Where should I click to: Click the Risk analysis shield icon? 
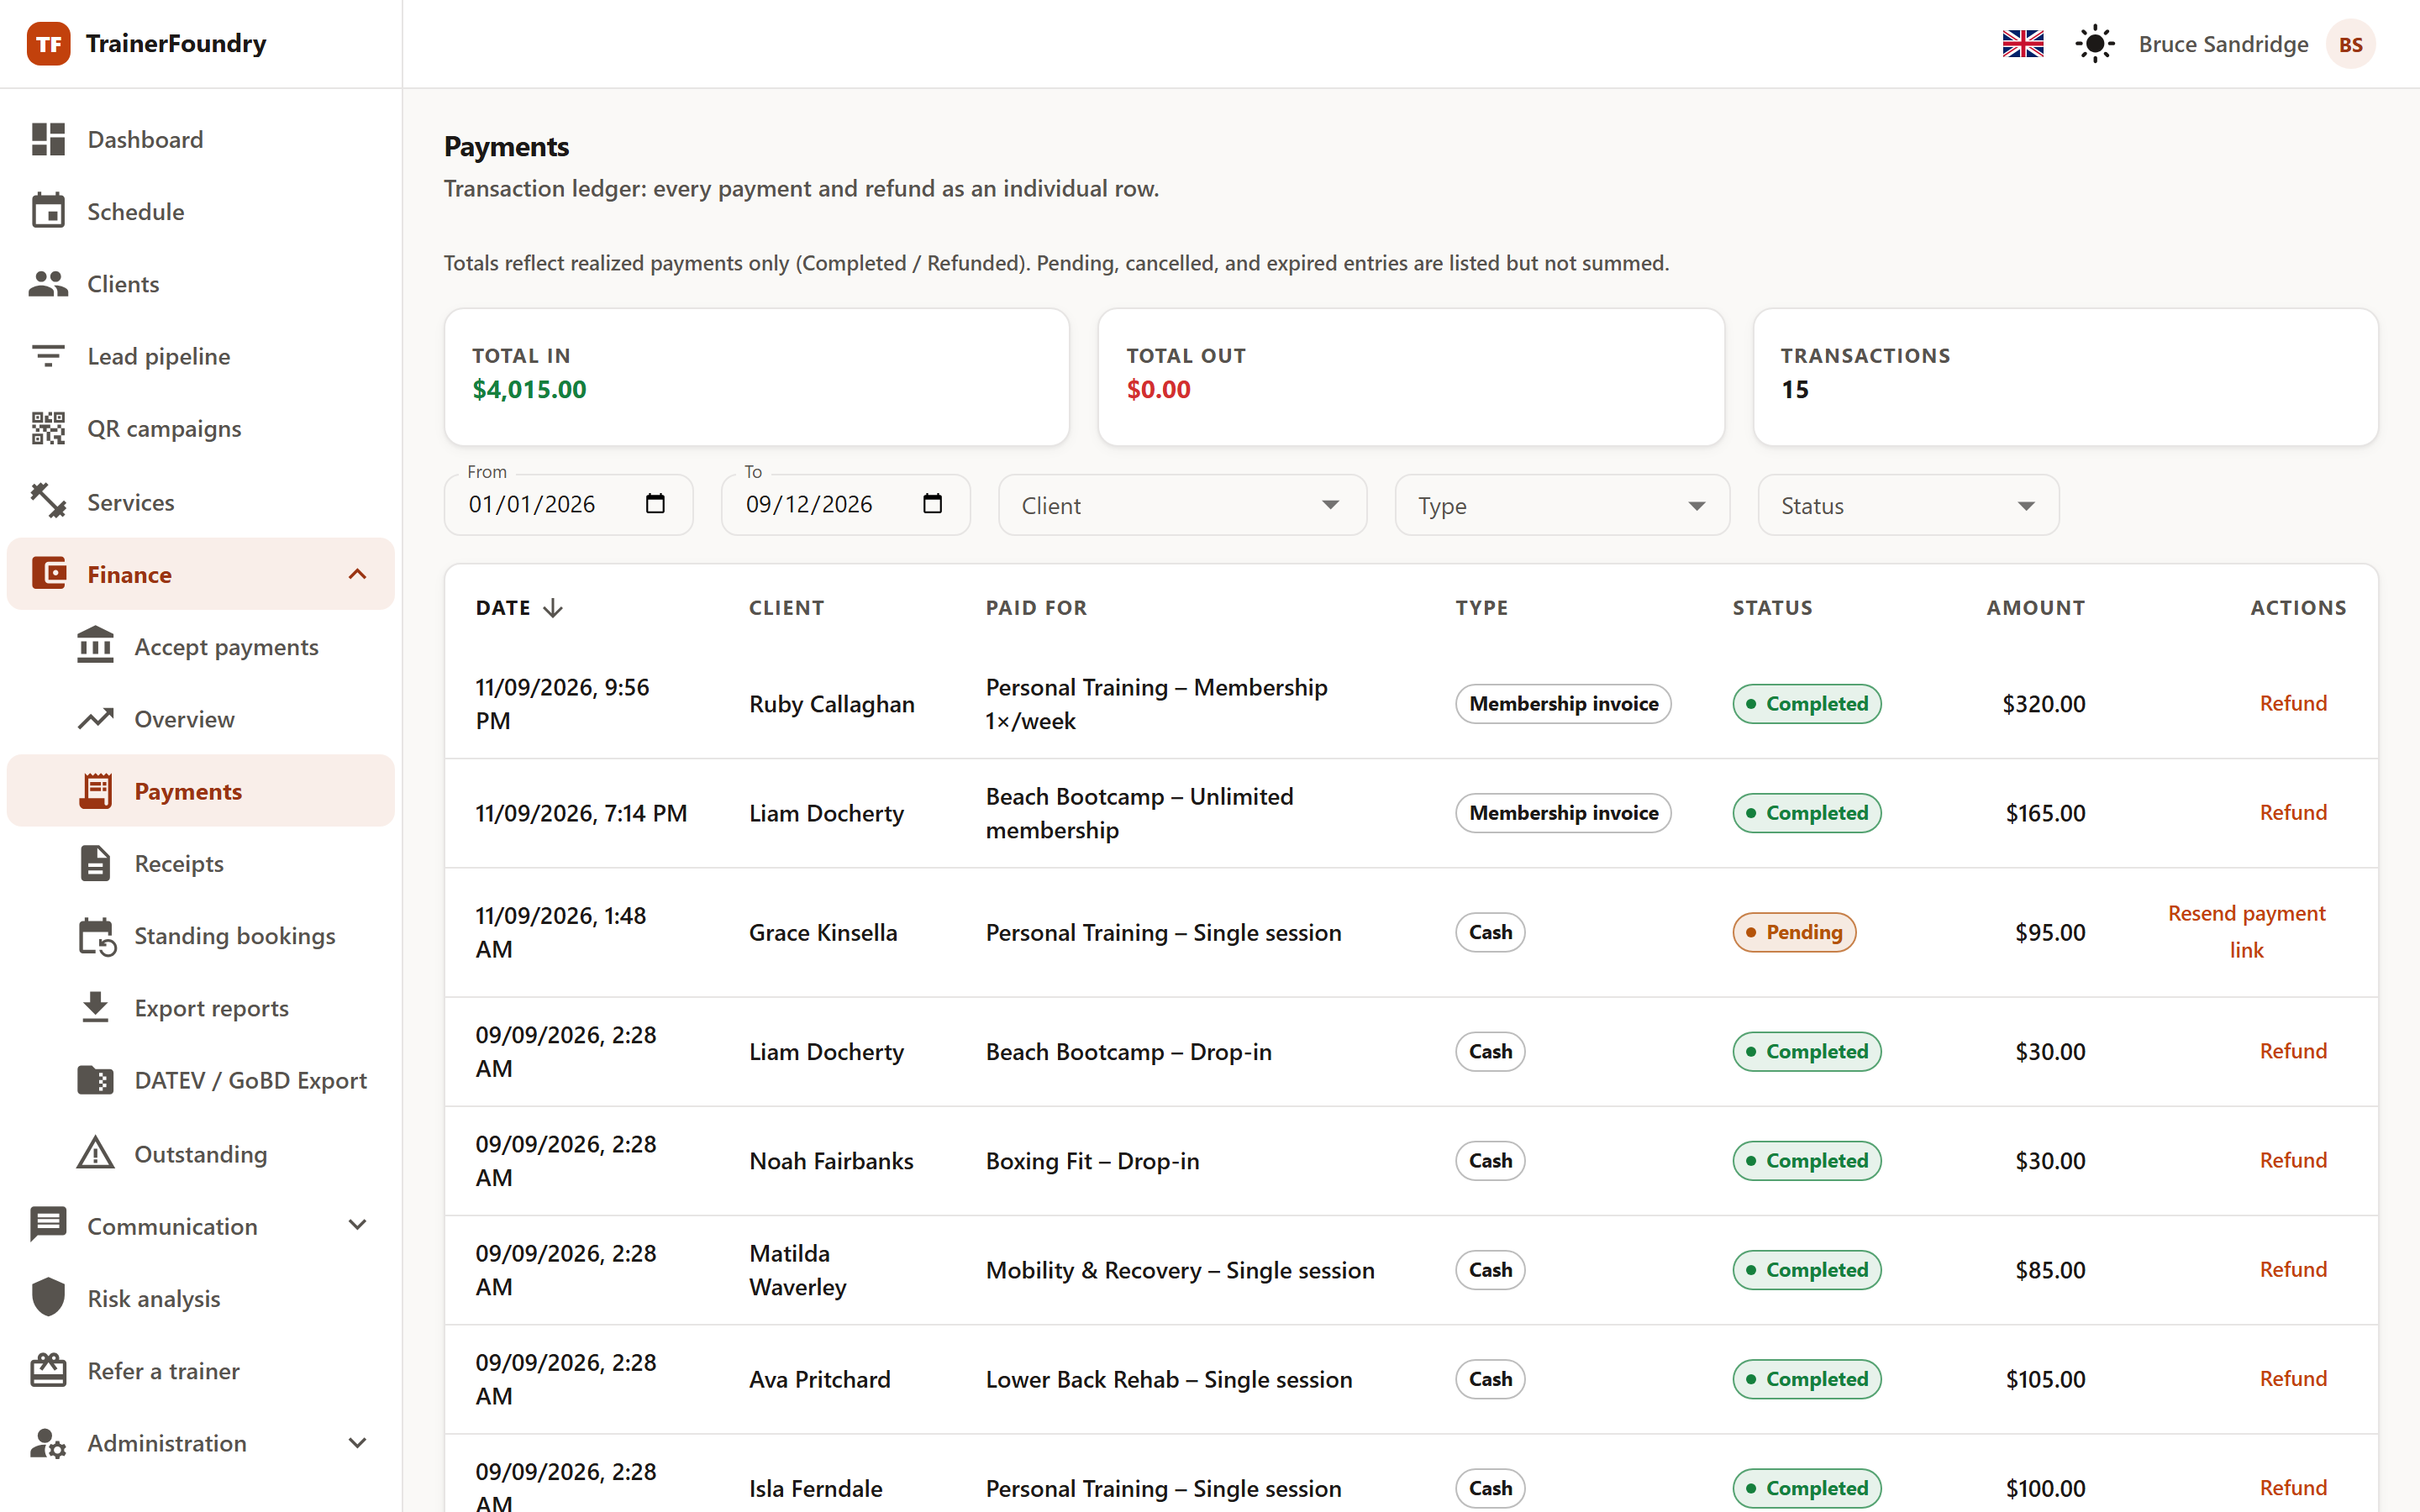[48, 1298]
